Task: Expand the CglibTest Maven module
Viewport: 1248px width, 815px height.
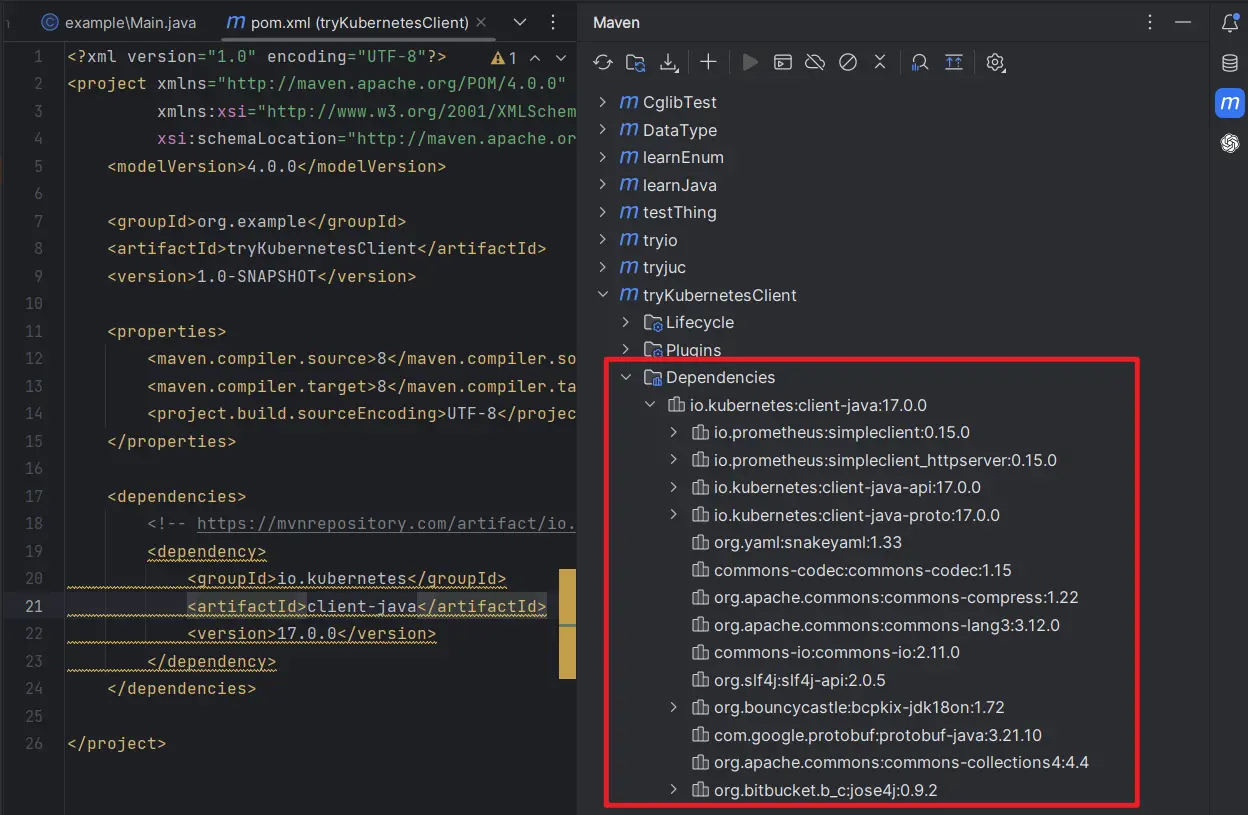Action: [x=603, y=102]
